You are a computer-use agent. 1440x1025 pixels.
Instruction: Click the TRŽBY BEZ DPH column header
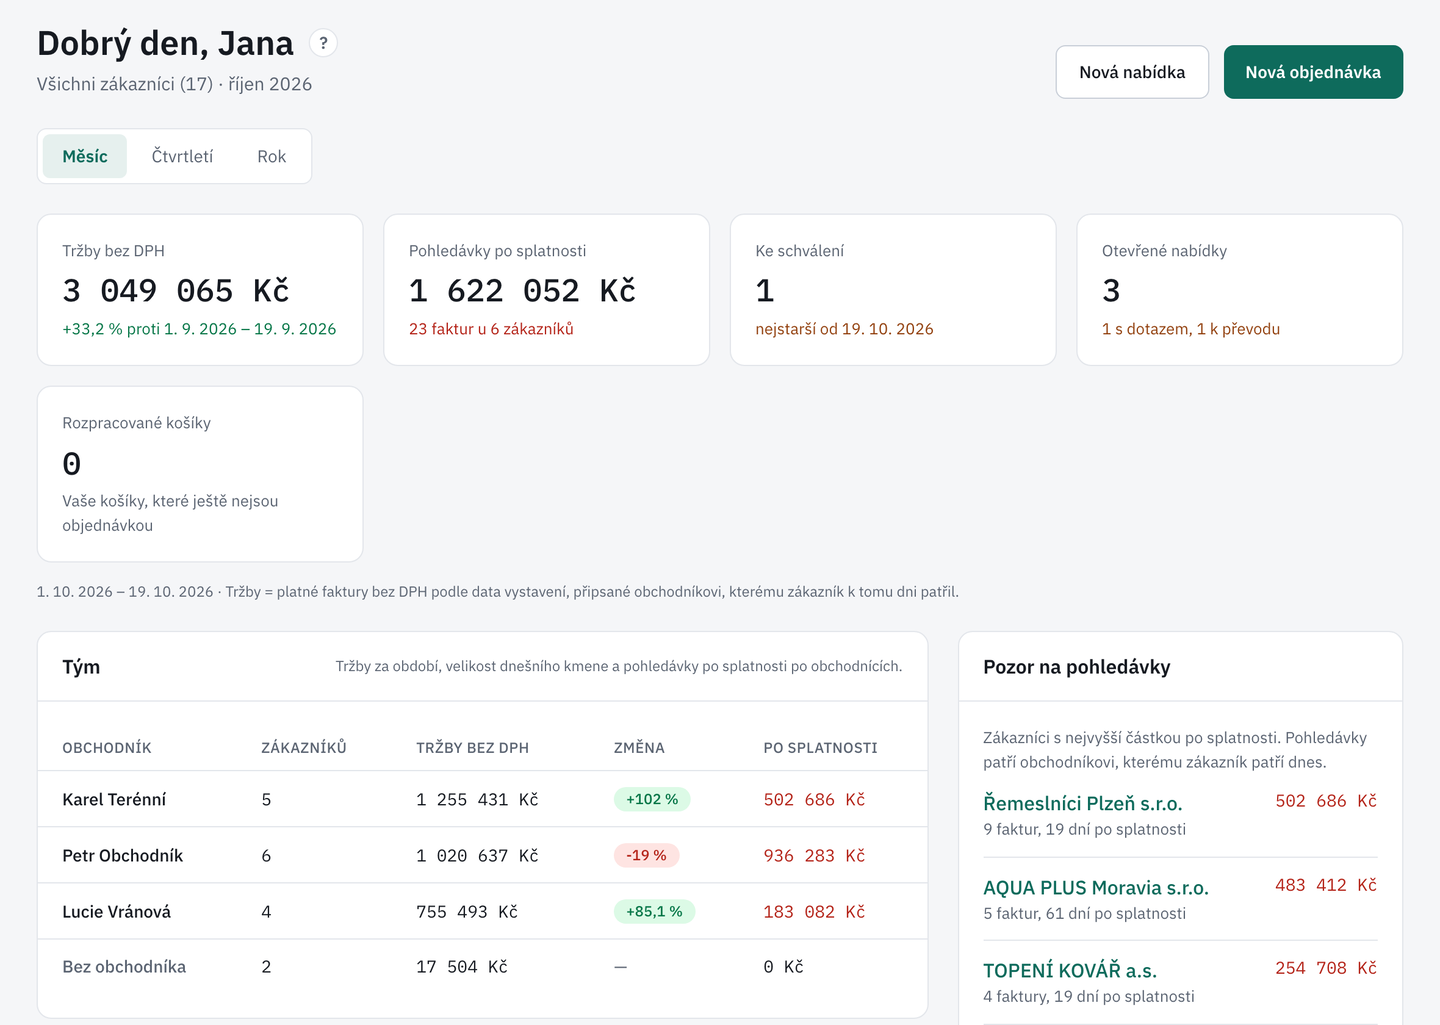click(x=473, y=748)
